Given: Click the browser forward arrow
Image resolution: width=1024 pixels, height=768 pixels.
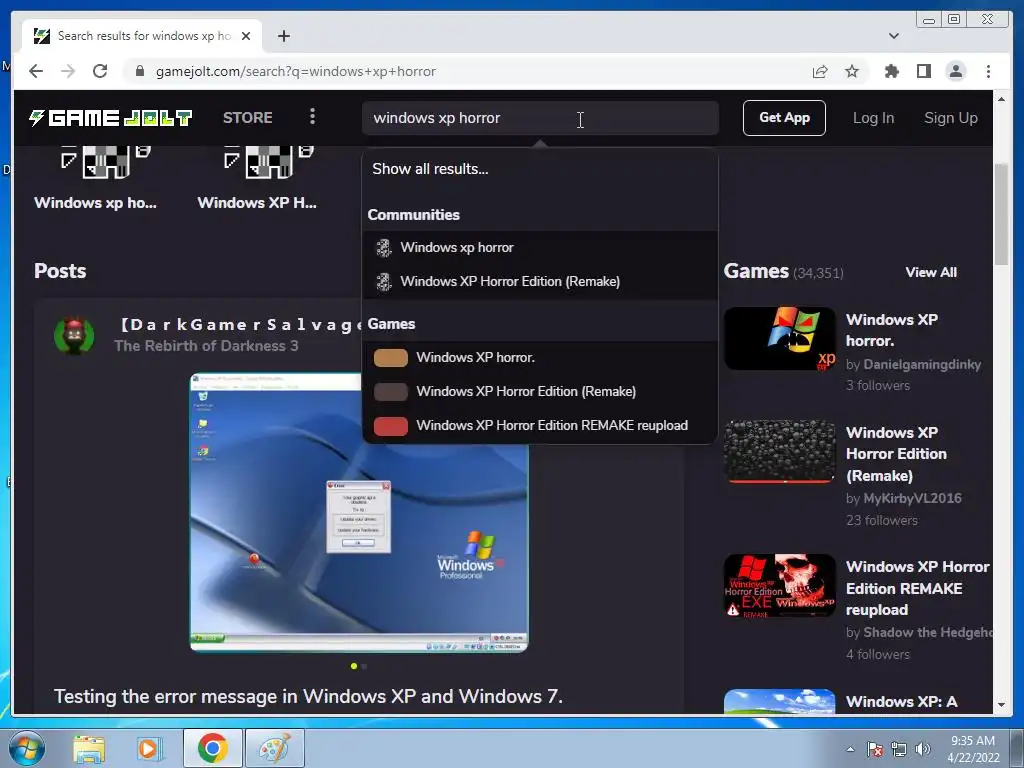Looking at the screenshot, I should click(68, 71).
